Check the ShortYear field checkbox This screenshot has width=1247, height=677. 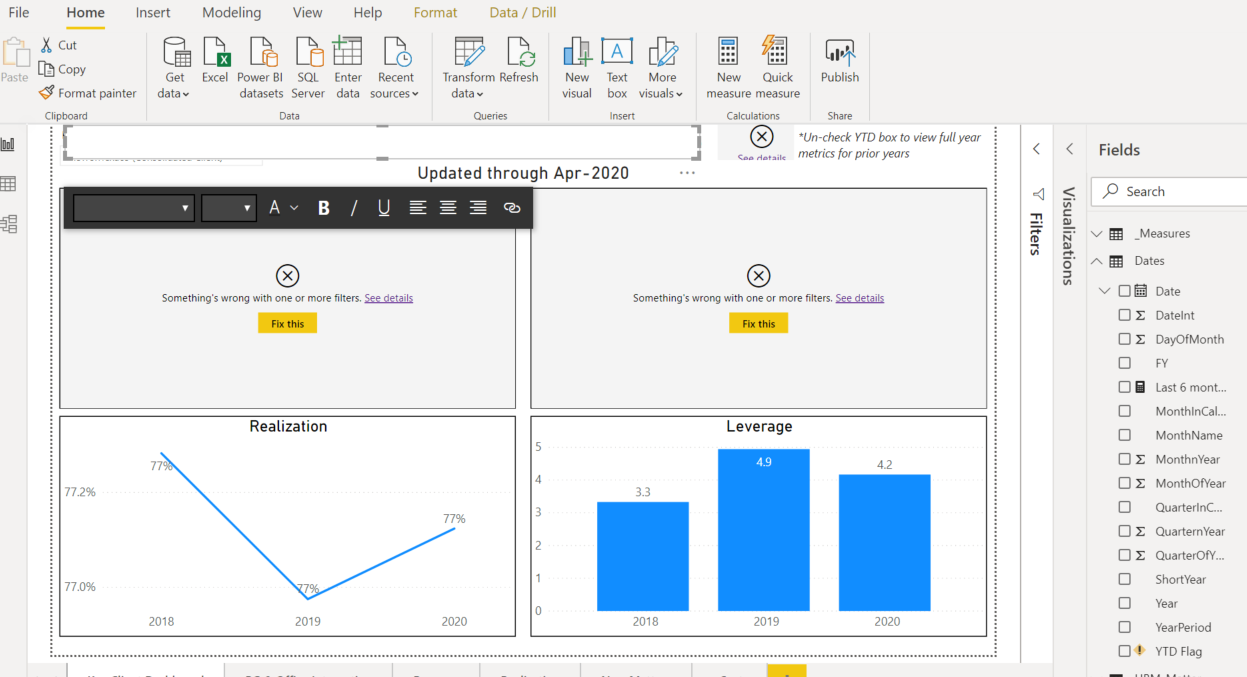[x=1125, y=579]
